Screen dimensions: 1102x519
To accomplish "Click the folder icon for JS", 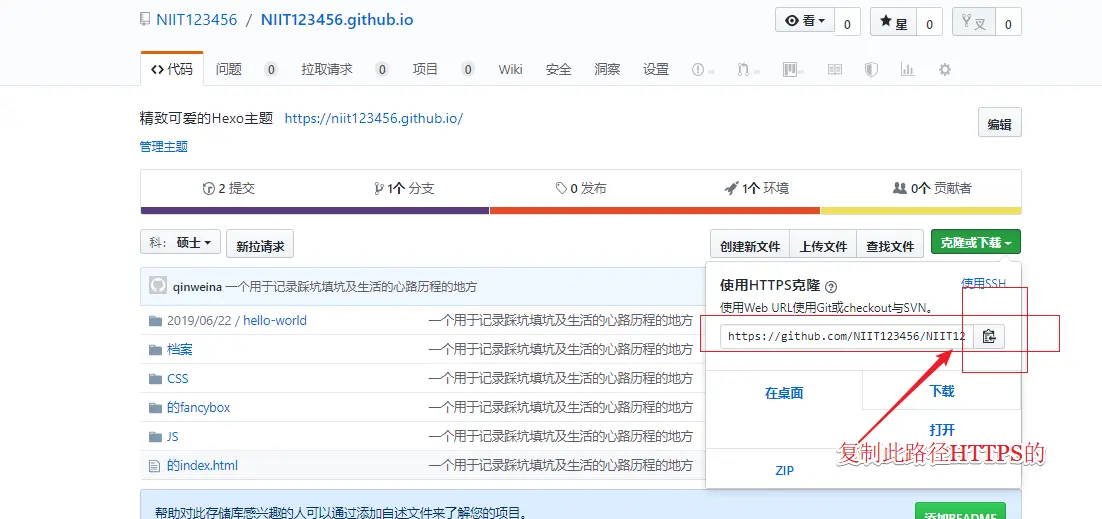I will tap(155, 437).
